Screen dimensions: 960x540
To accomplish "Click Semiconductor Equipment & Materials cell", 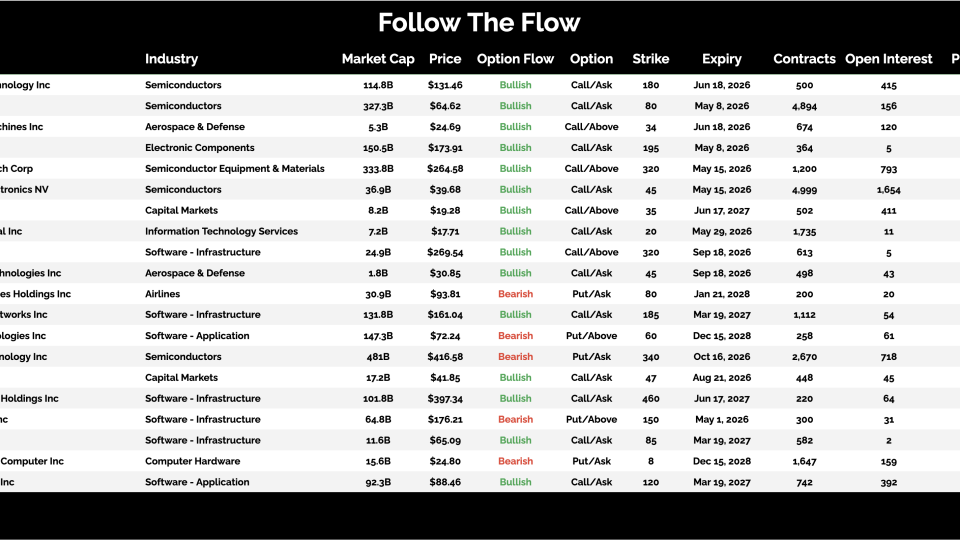I will [x=234, y=169].
